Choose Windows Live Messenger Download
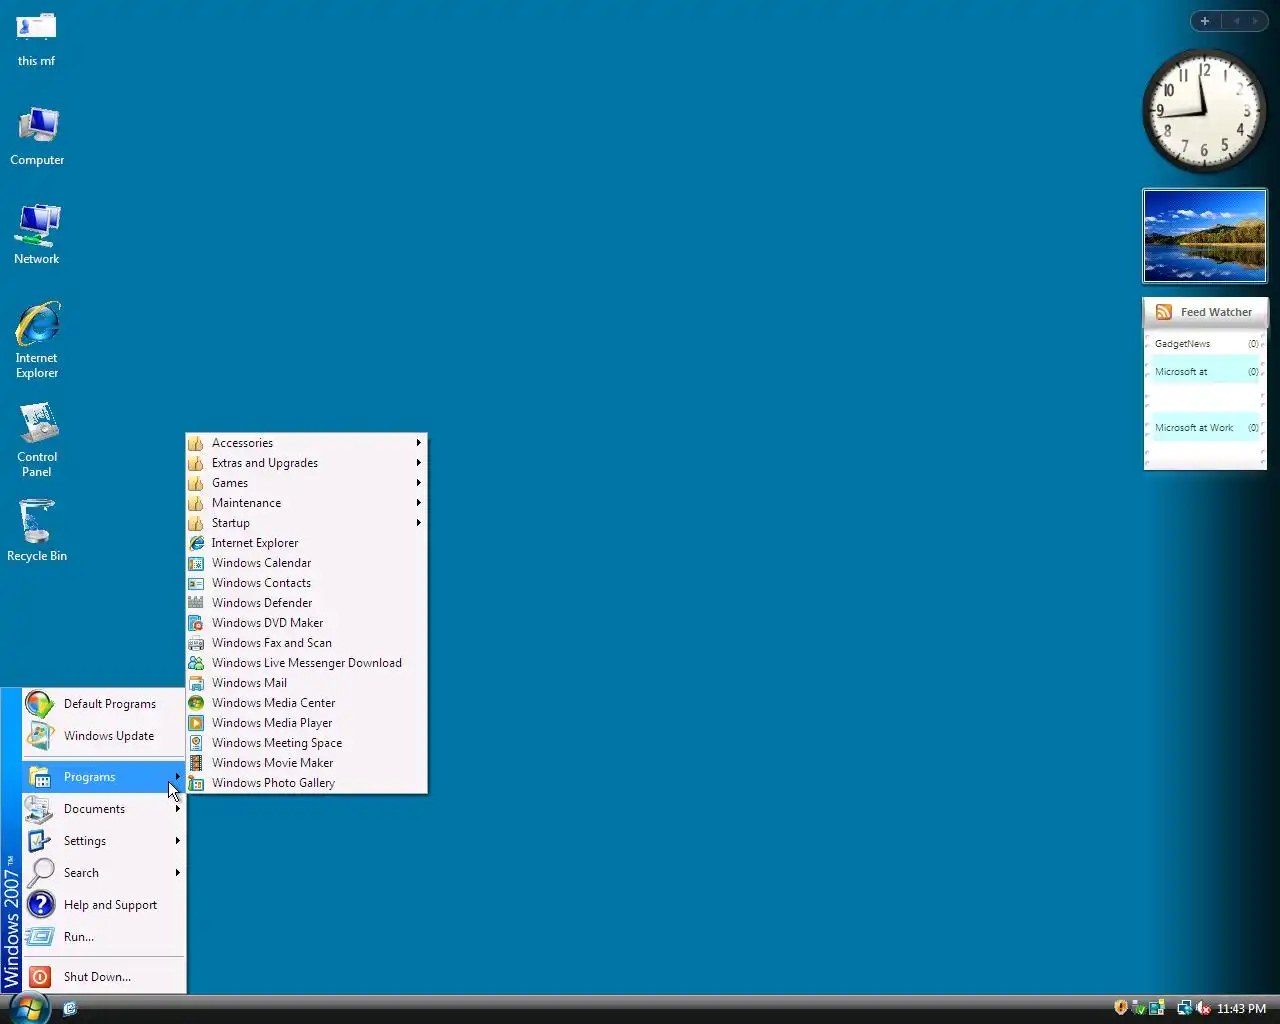The image size is (1280, 1024). (306, 663)
